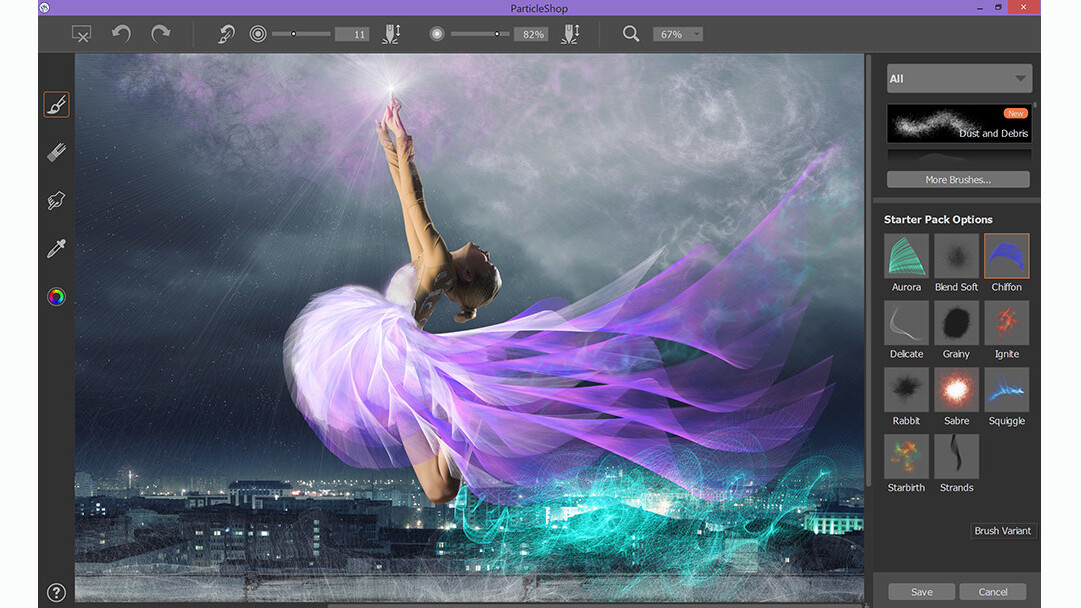This screenshot has width=1081, height=608.
Task: Click the brush size value field
Action: click(x=352, y=34)
